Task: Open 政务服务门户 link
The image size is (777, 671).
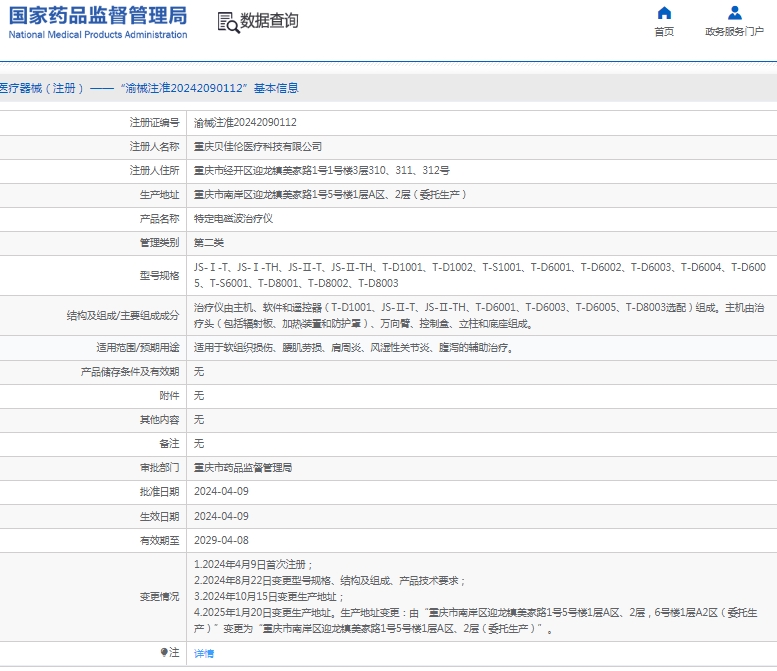Action: (734, 32)
